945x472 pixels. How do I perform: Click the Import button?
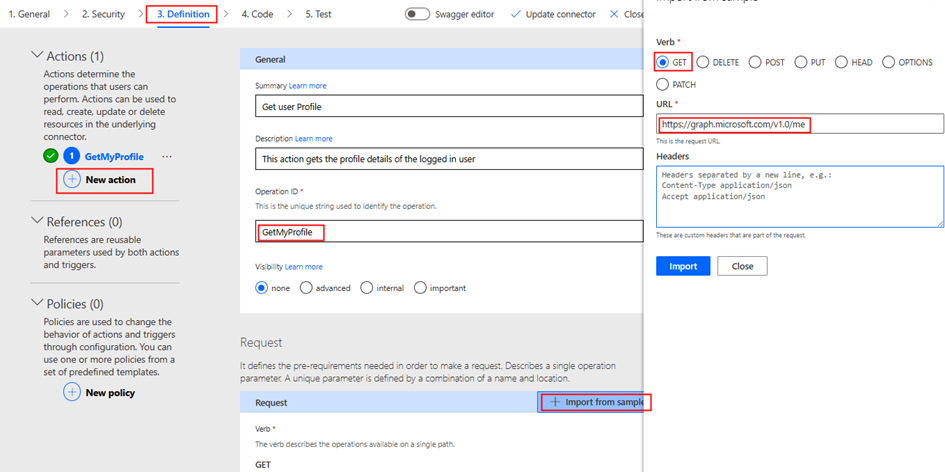click(x=683, y=266)
